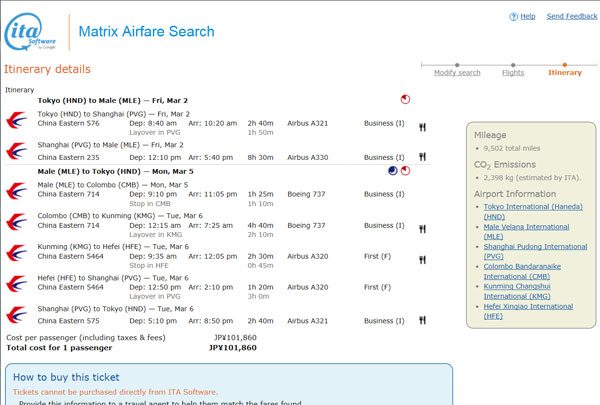Viewport: 600px width, 405px height.
Task: Click China Eastern logo for flight 235
Action: [16, 151]
